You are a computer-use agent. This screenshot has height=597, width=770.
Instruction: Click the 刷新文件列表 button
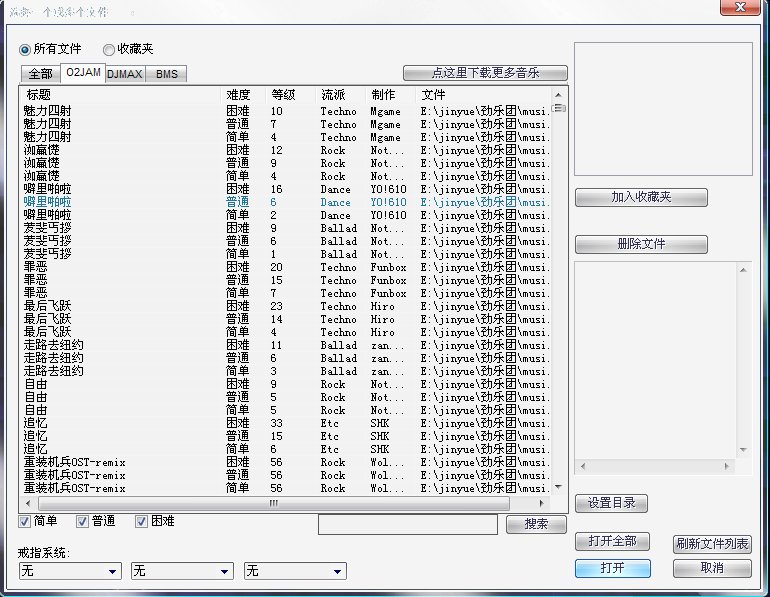(x=712, y=544)
